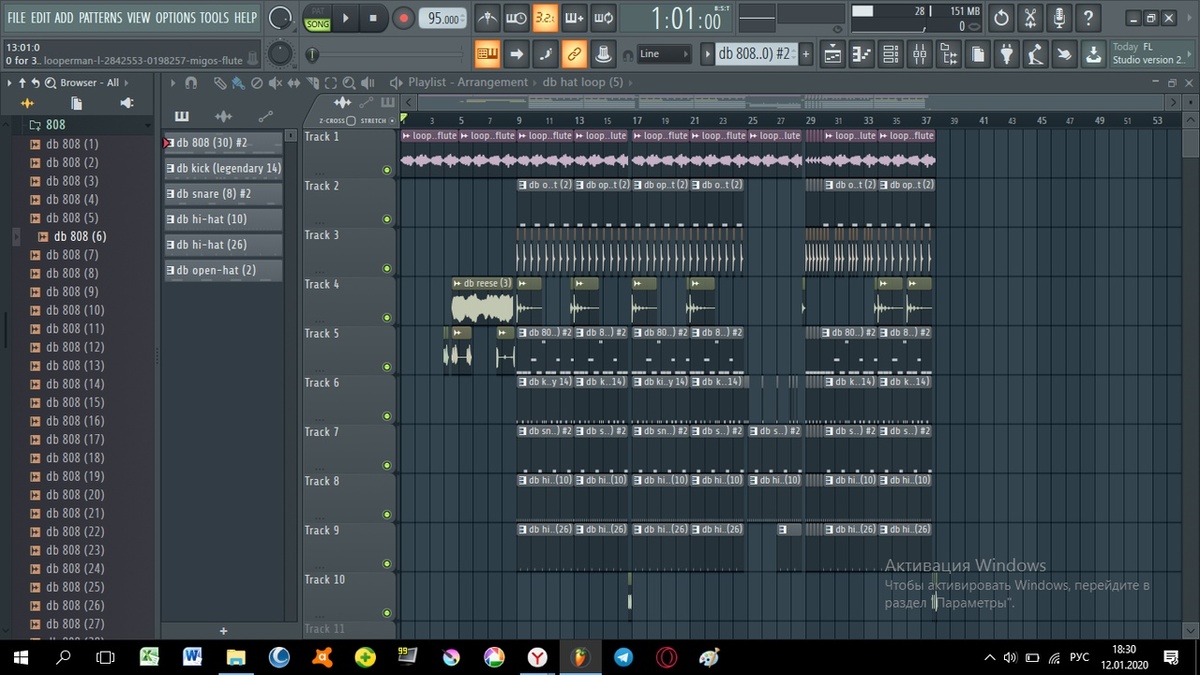Add a new pattern with plus button
Image resolution: width=1200 pixels, height=675 pixels.
pos(806,54)
